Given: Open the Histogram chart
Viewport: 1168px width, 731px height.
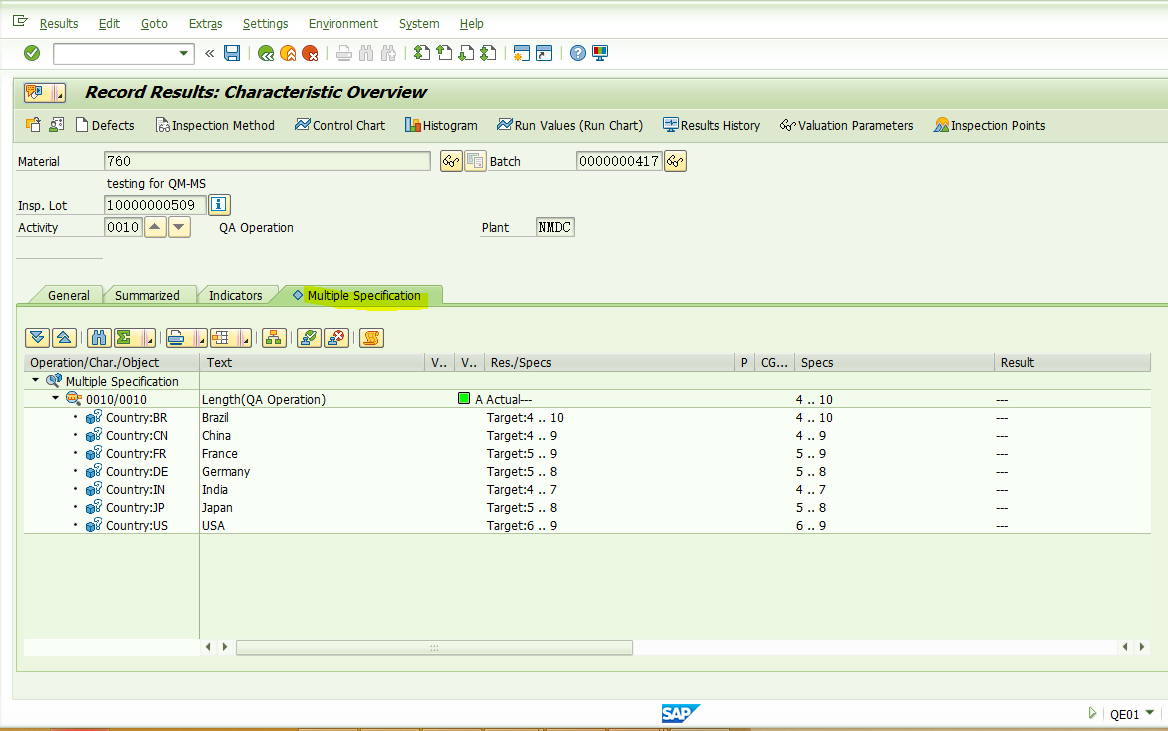Looking at the screenshot, I should [x=440, y=125].
